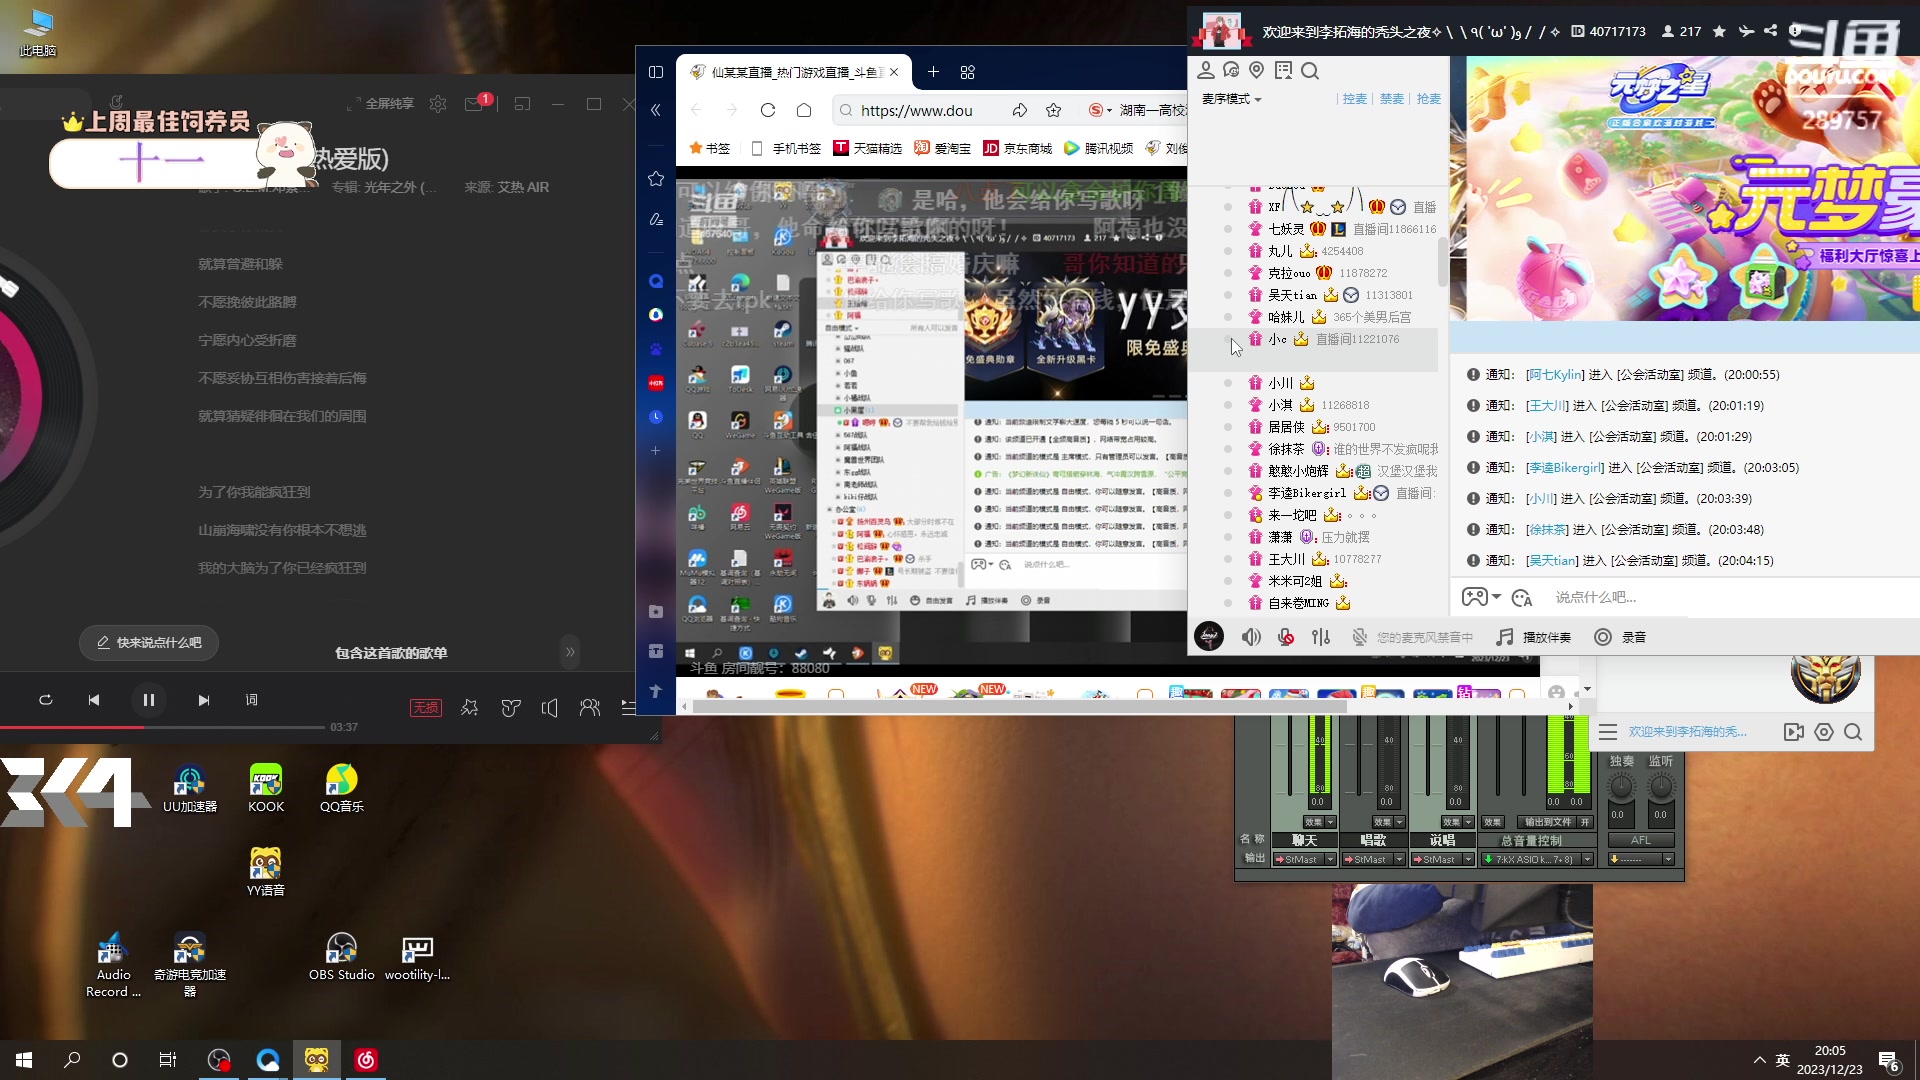Open the 天猫精选 bookmark
1920x1080 pixels.
[867, 148]
